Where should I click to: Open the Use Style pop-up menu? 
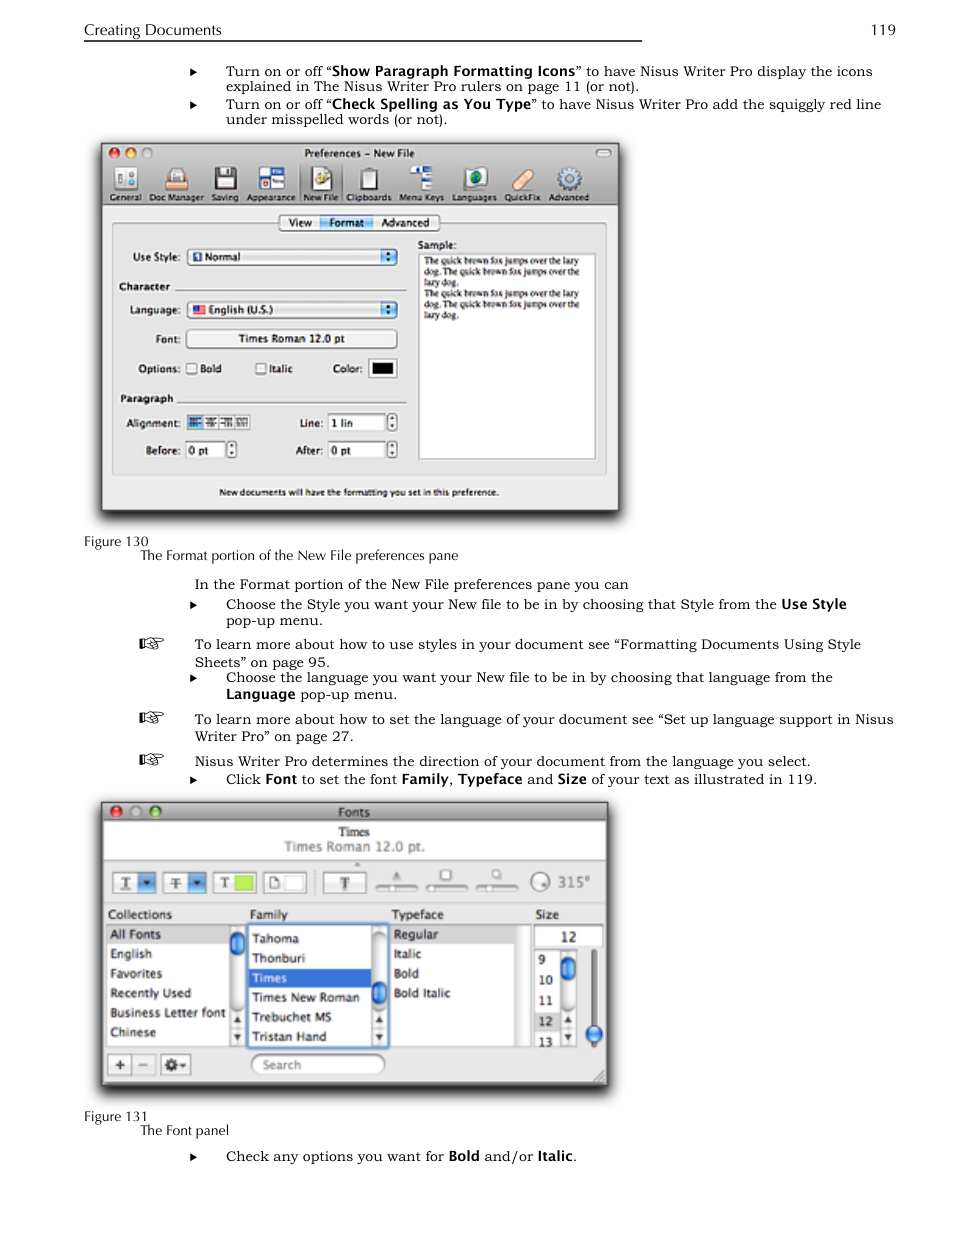pyautogui.click(x=293, y=257)
